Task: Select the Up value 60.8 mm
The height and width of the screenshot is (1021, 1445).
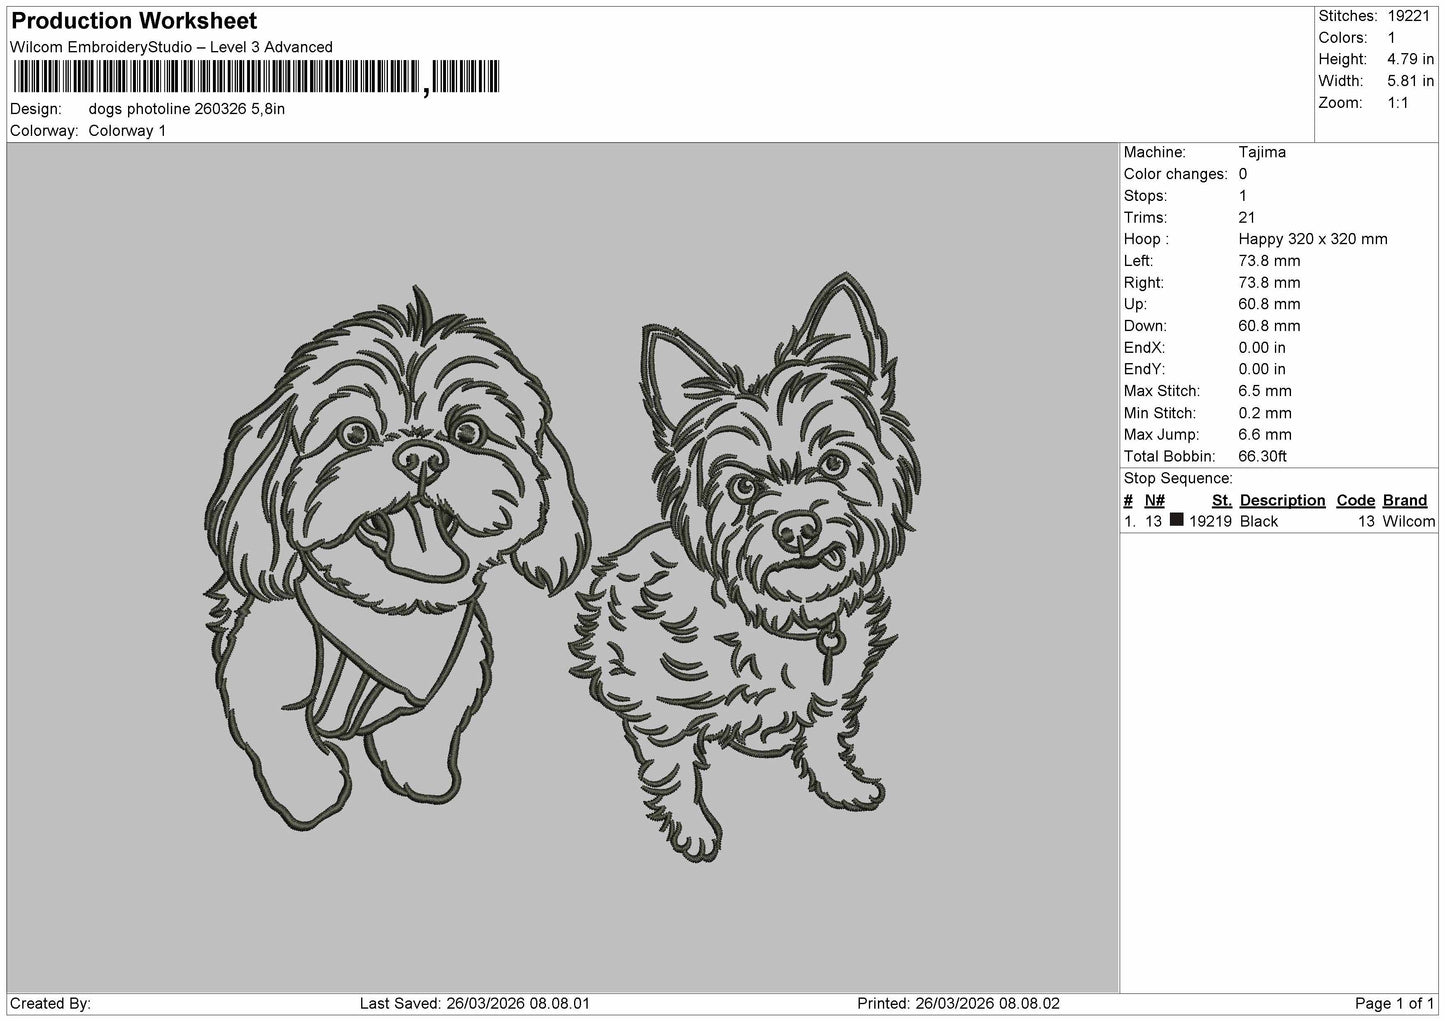Action: pos(1269,304)
